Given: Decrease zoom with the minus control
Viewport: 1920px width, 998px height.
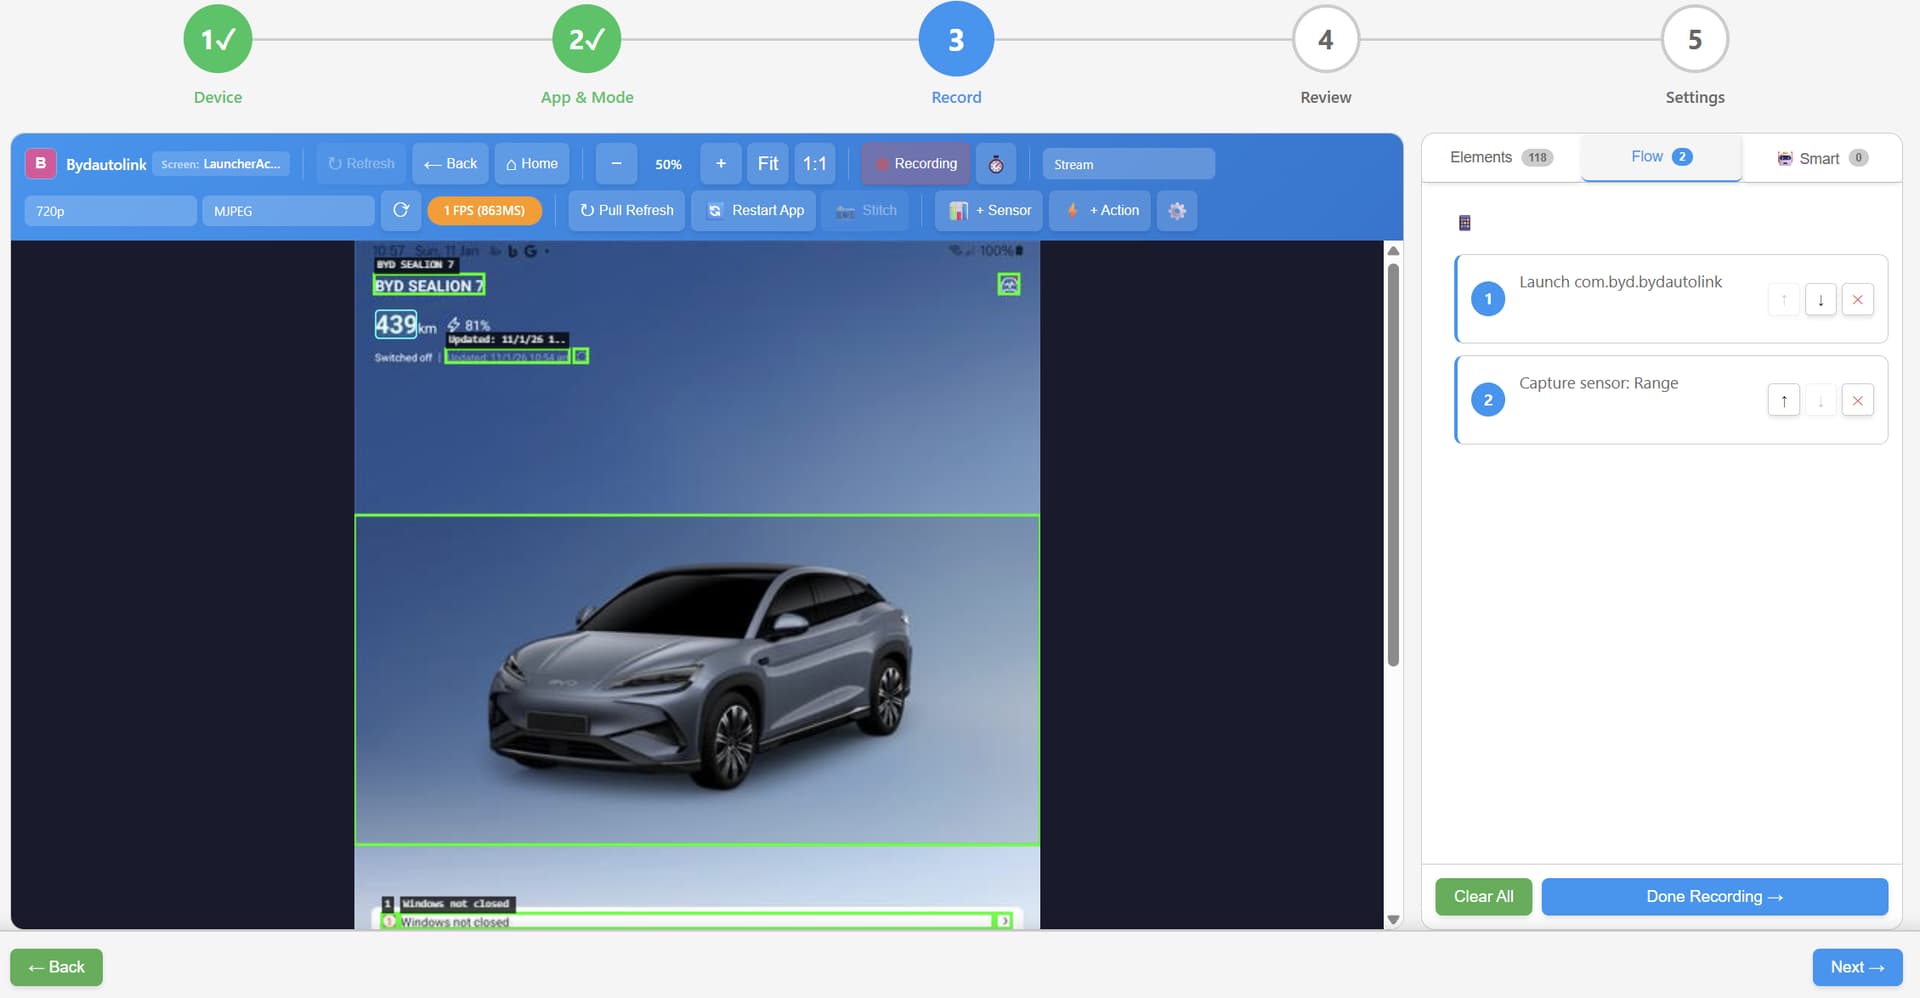Looking at the screenshot, I should [x=616, y=163].
